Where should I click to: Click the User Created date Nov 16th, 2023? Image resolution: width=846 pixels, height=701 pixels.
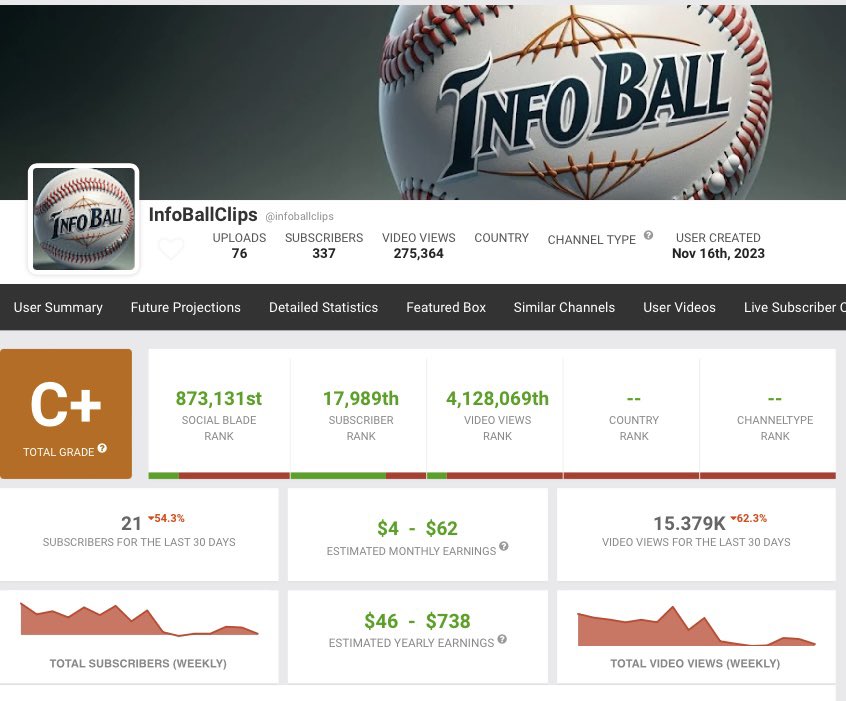point(718,253)
